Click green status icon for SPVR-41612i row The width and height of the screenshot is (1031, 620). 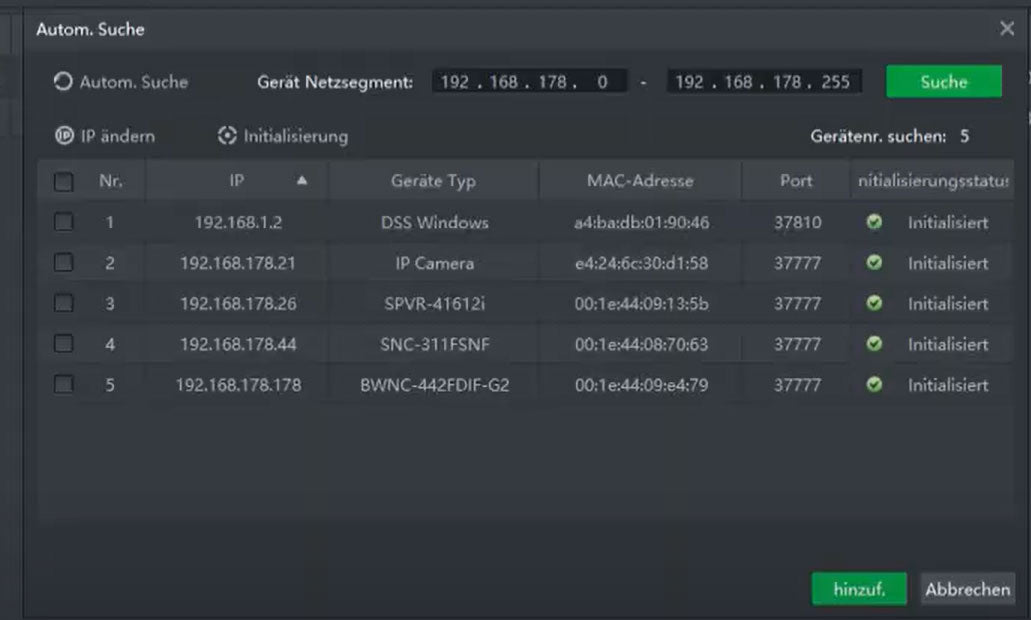[x=874, y=303]
